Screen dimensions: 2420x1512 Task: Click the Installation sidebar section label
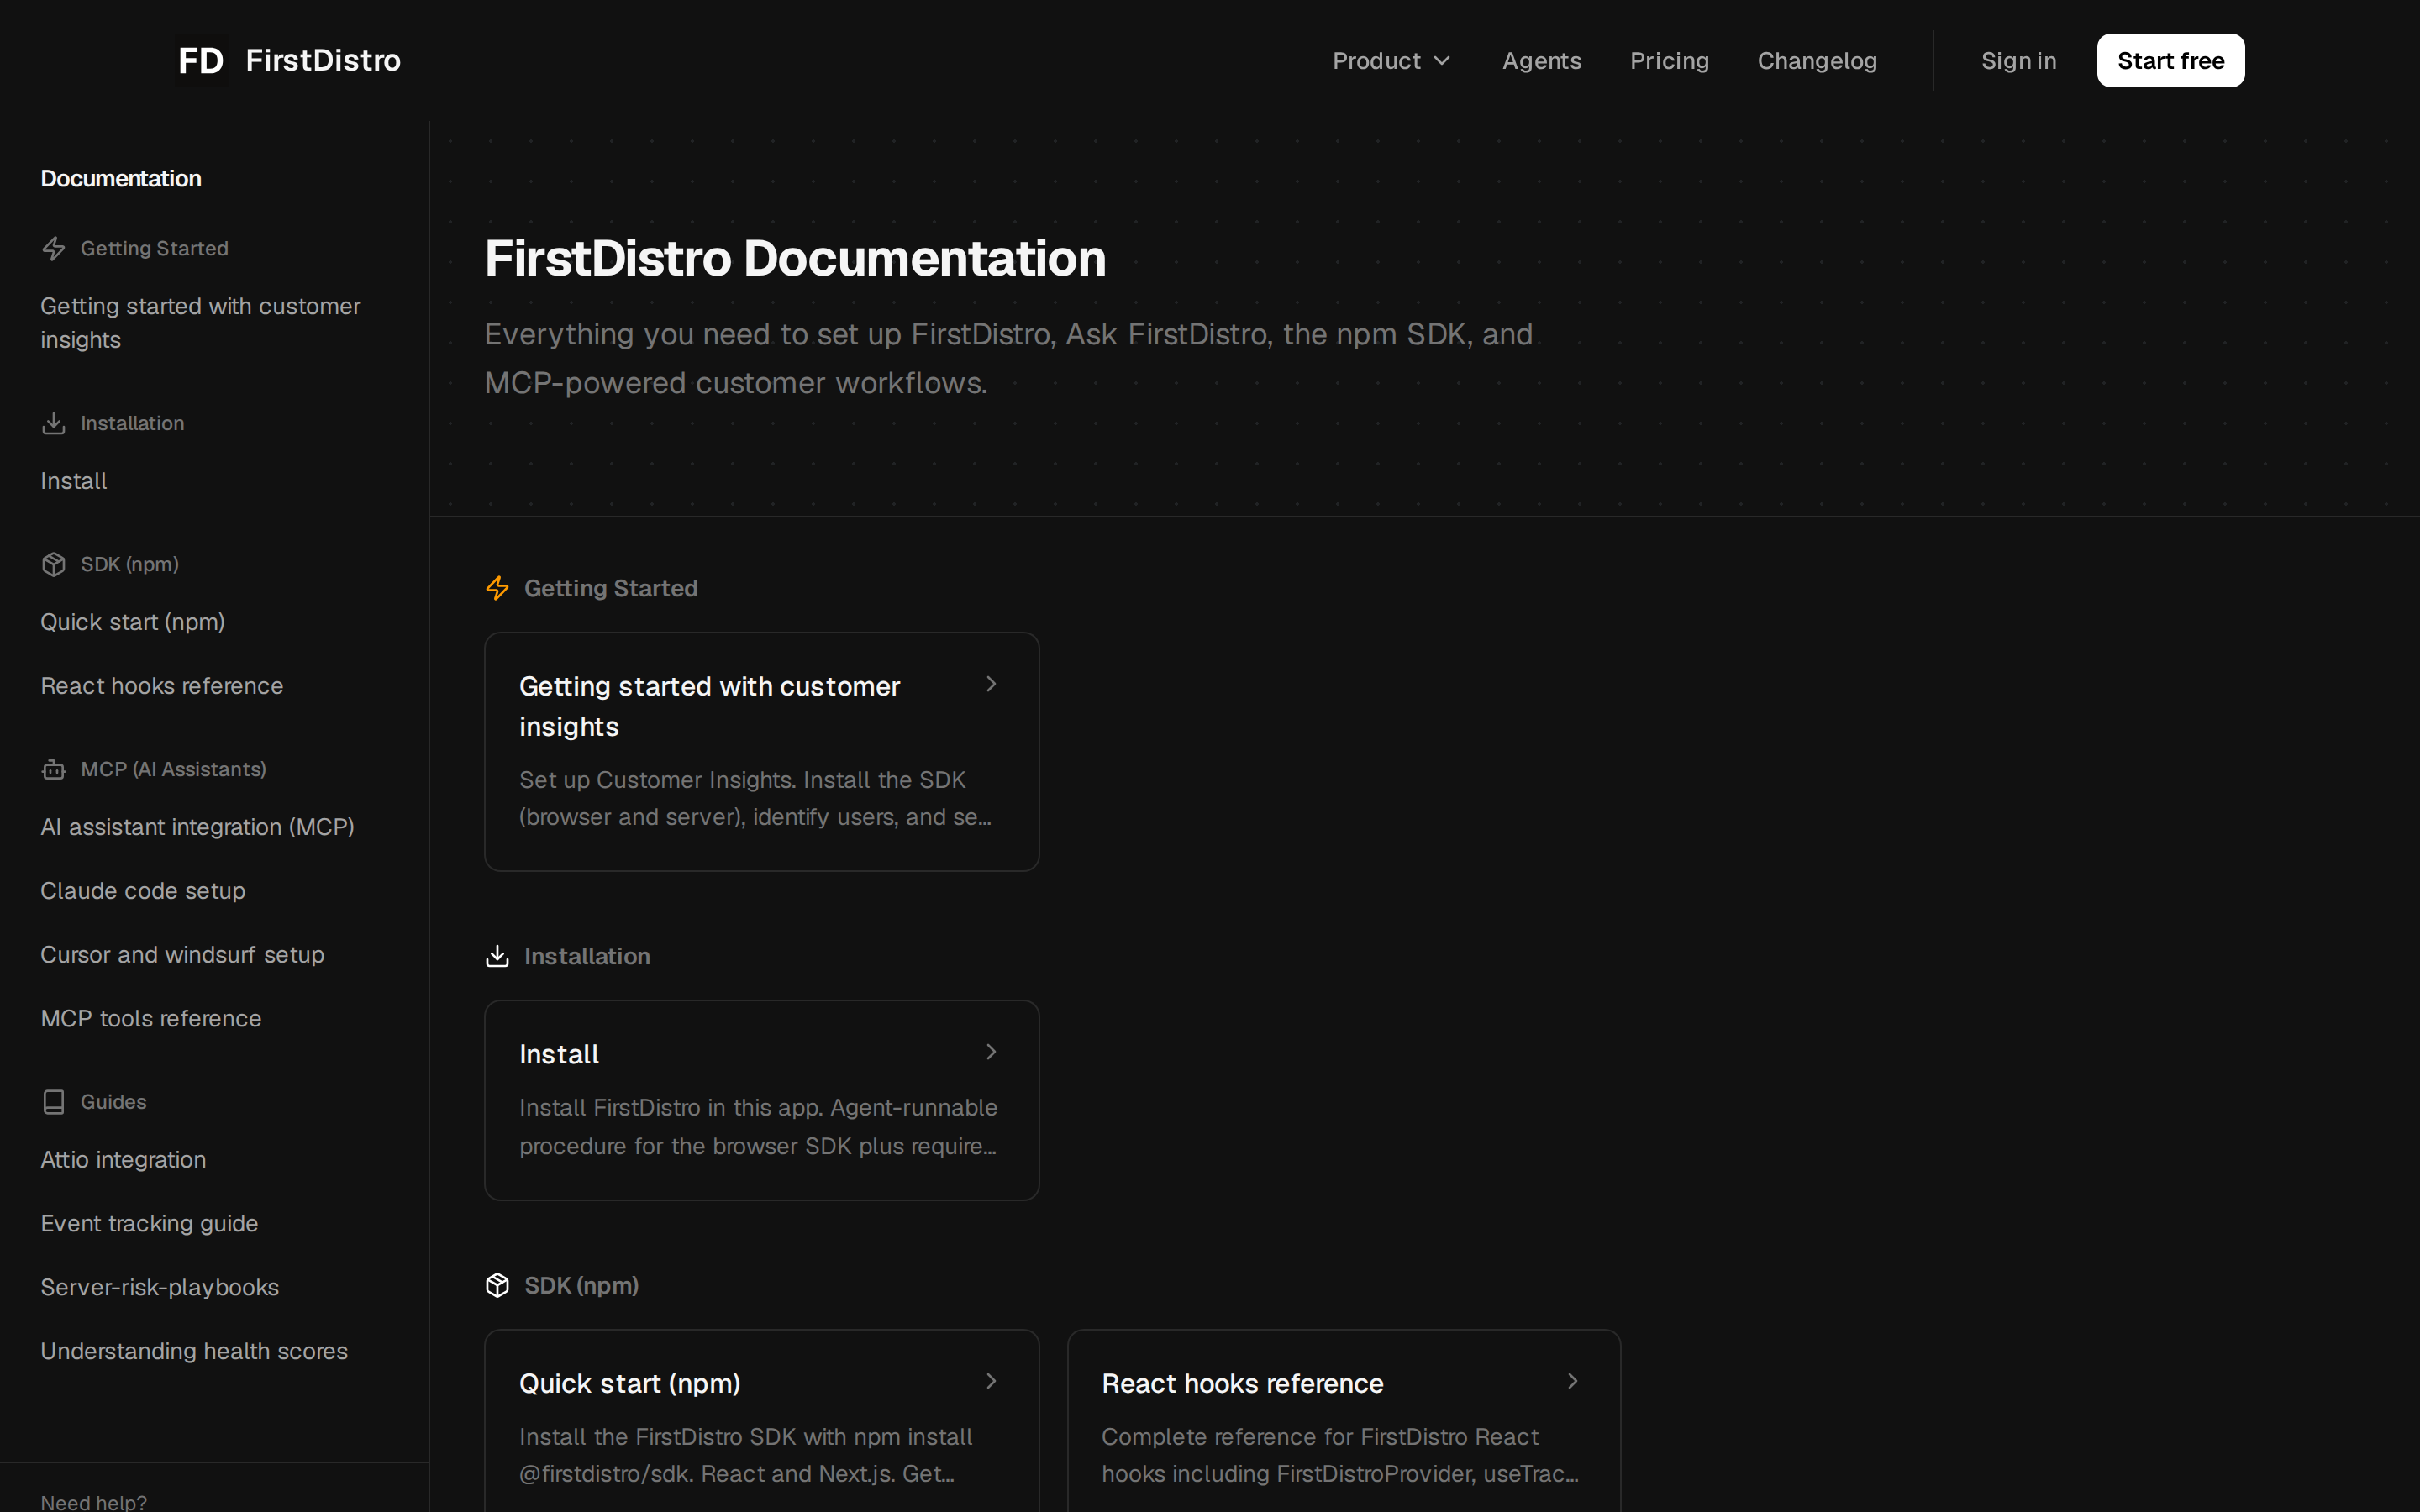(x=132, y=424)
